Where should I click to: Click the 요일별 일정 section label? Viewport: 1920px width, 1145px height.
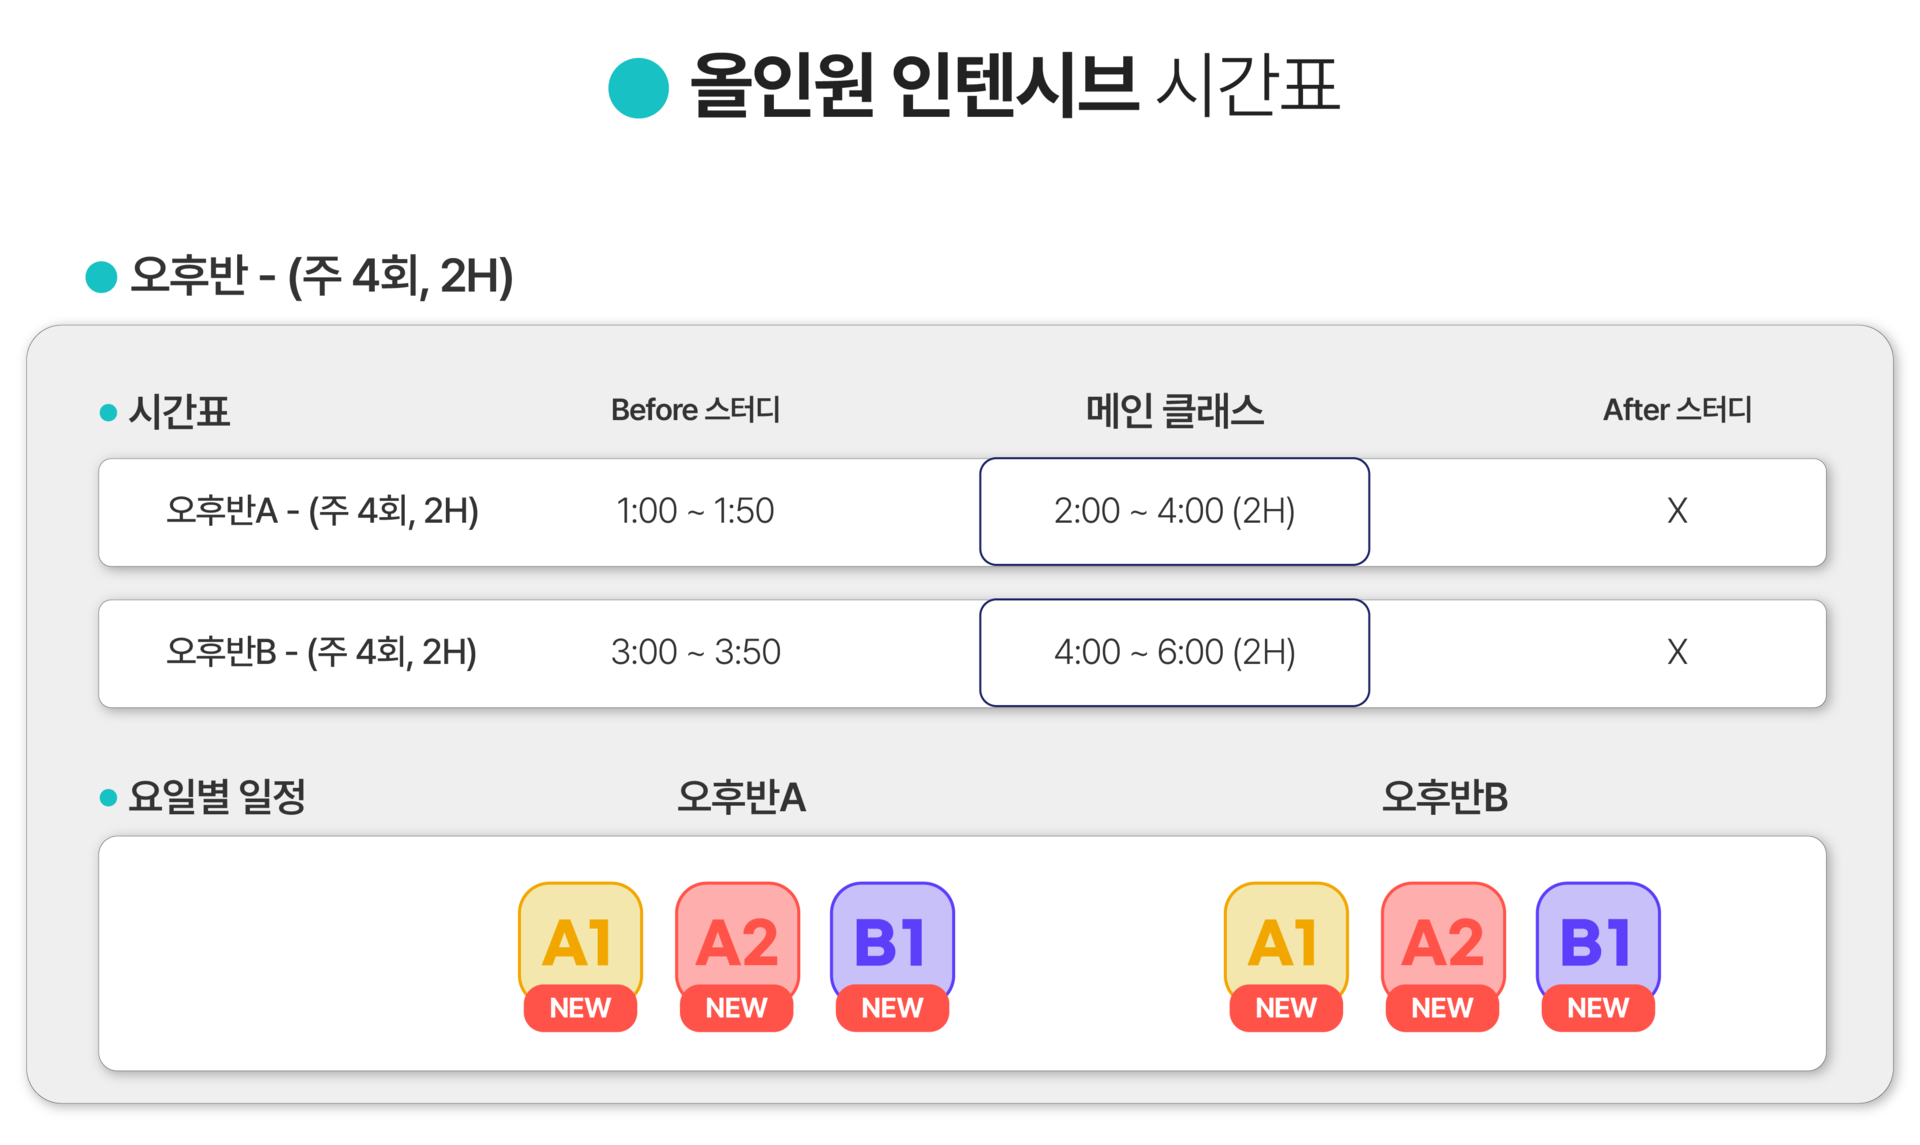217,797
